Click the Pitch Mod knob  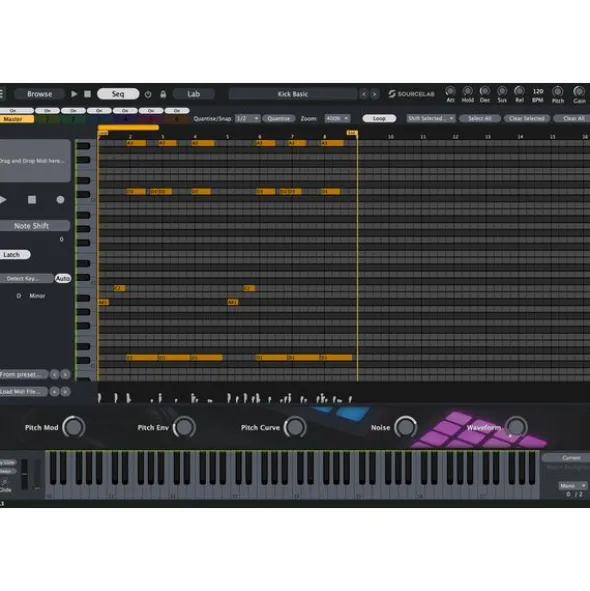click(74, 427)
